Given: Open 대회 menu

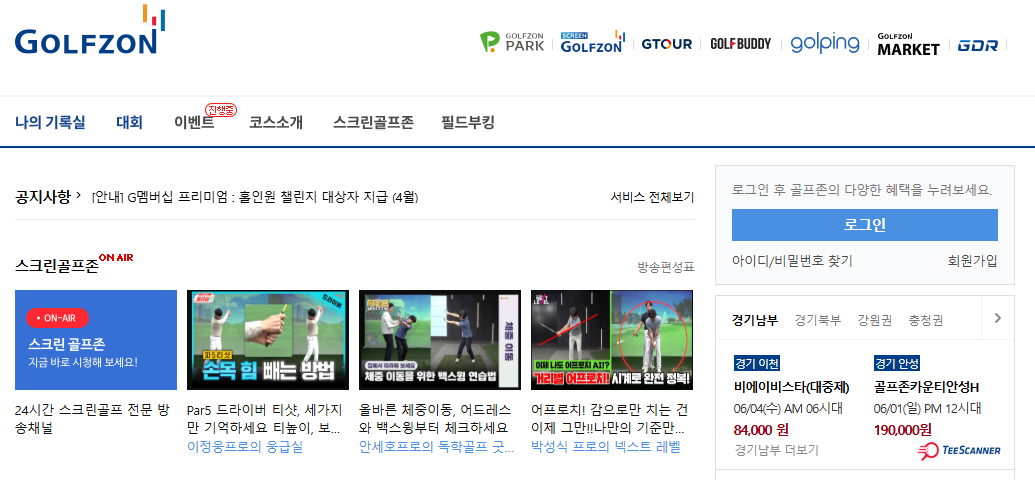Looking at the screenshot, I should 129,123.
